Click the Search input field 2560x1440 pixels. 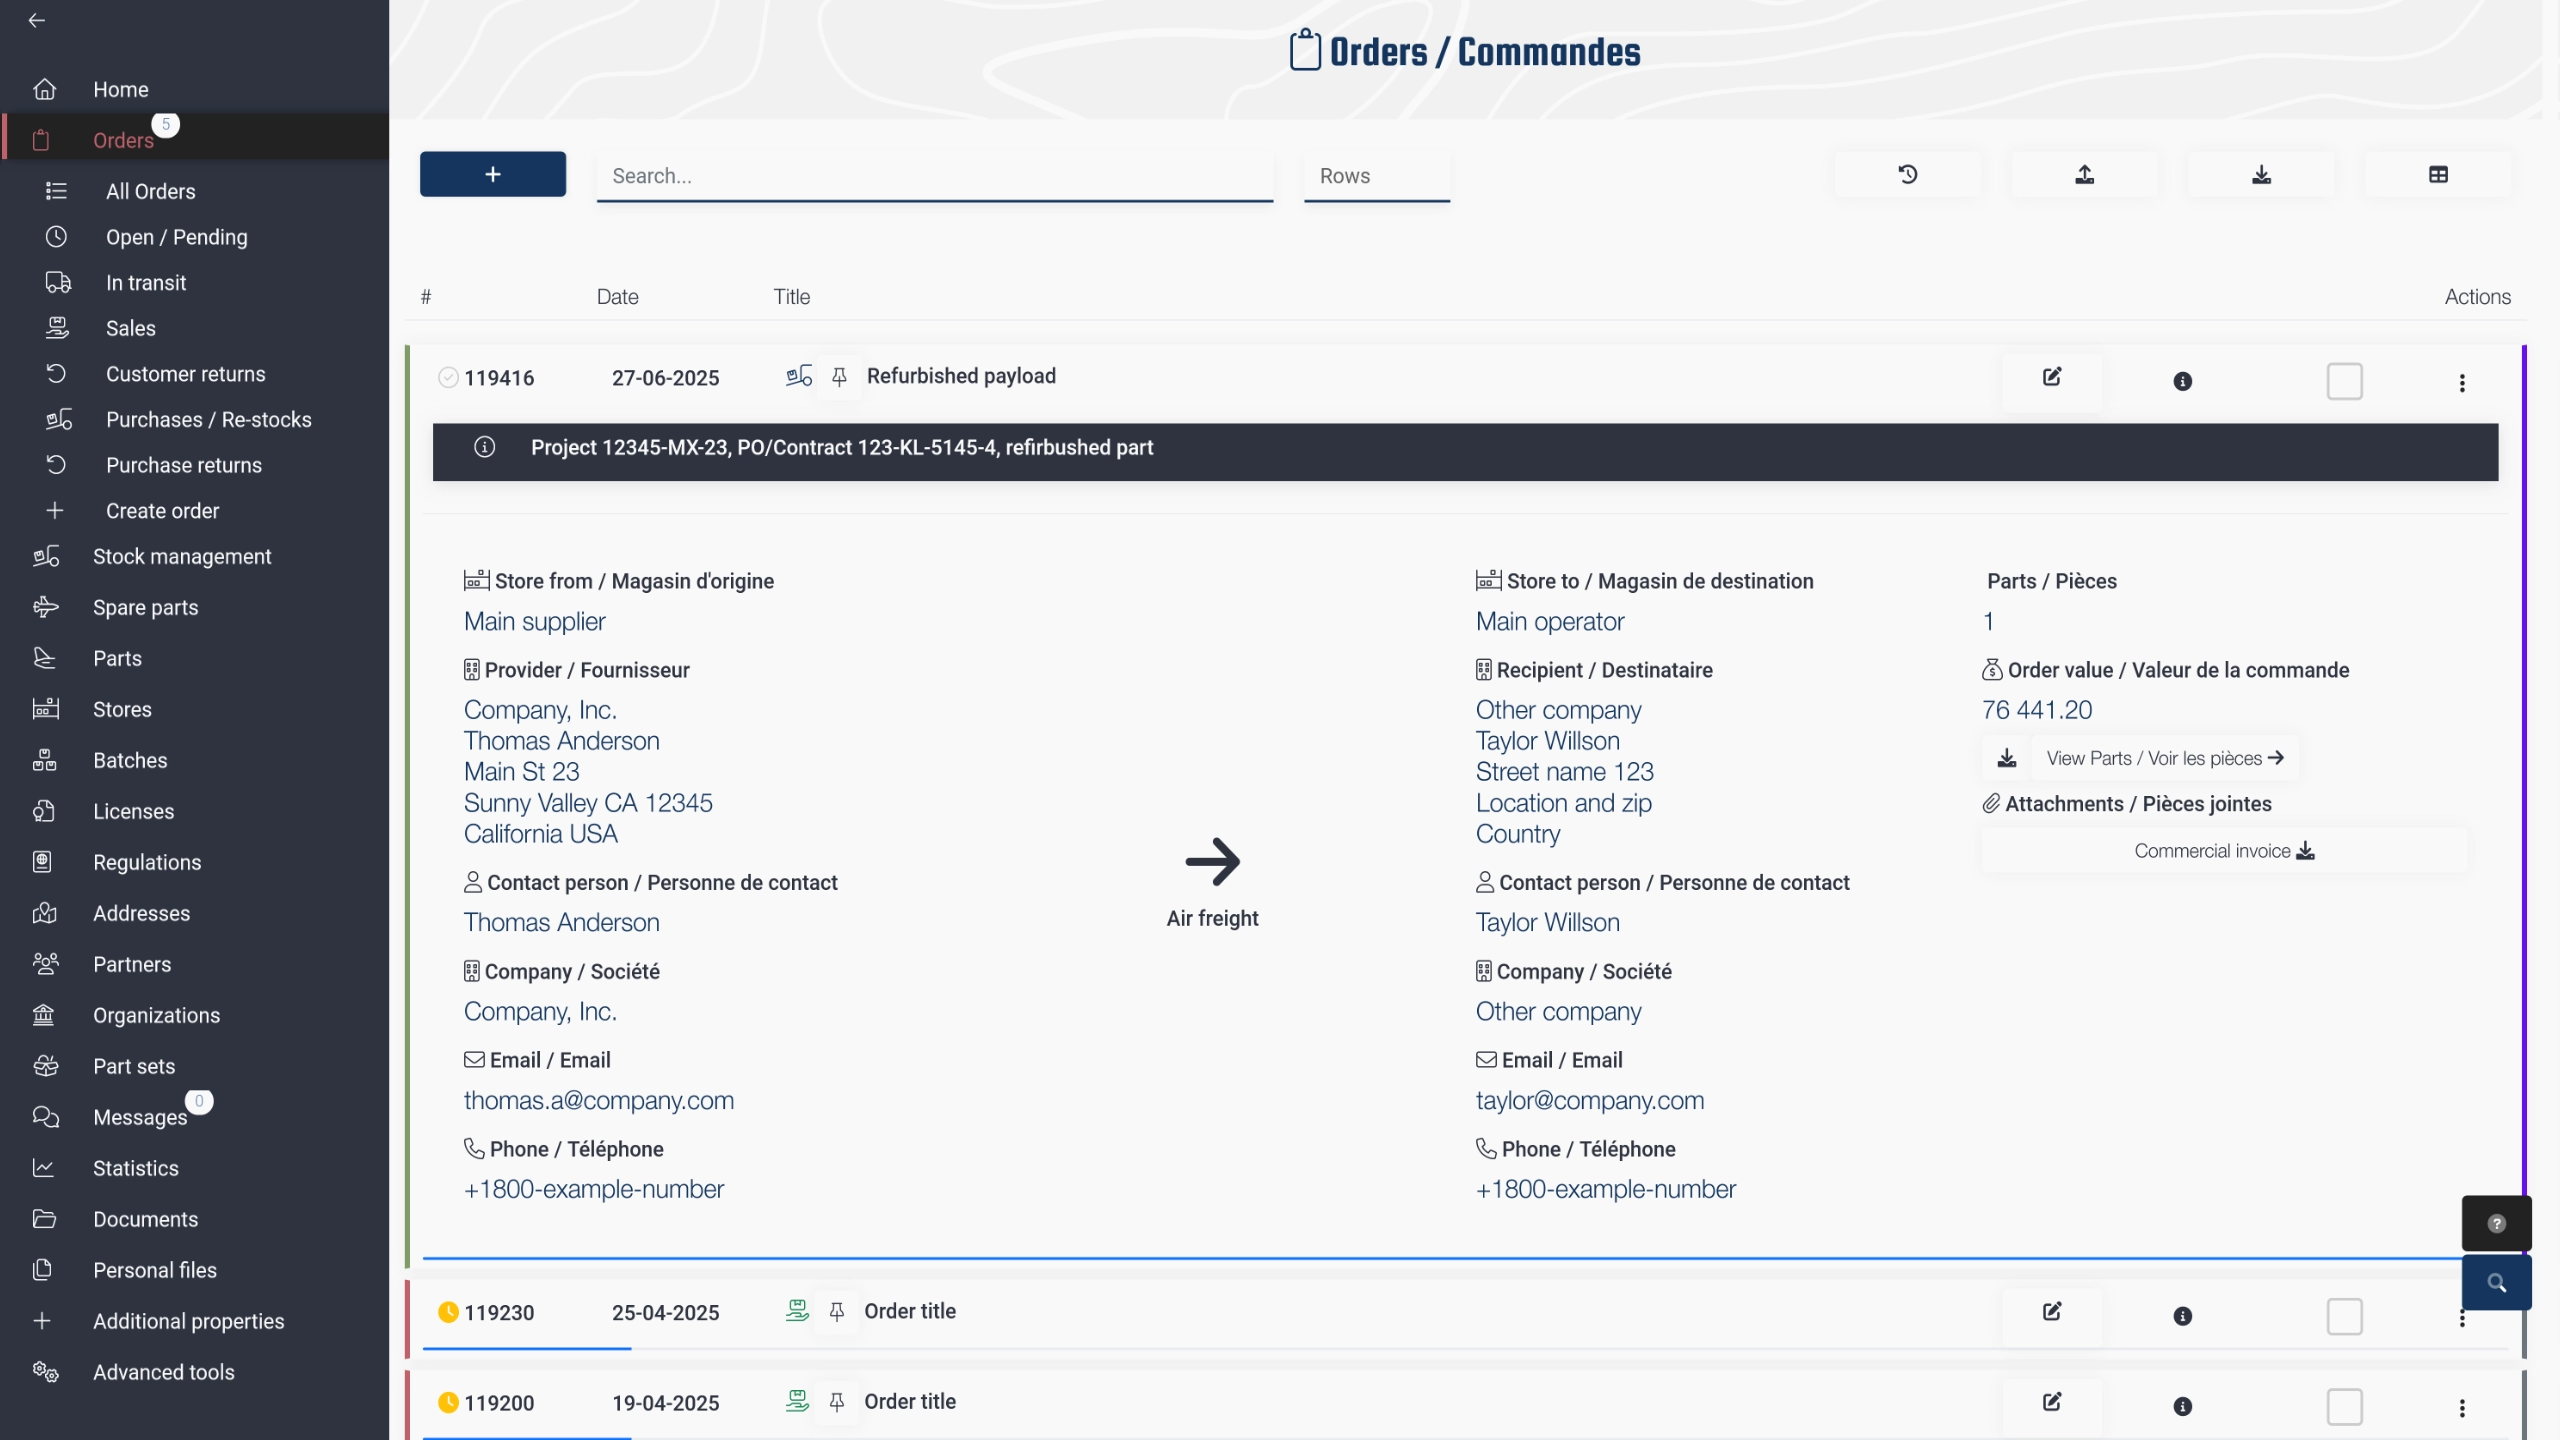934,176
